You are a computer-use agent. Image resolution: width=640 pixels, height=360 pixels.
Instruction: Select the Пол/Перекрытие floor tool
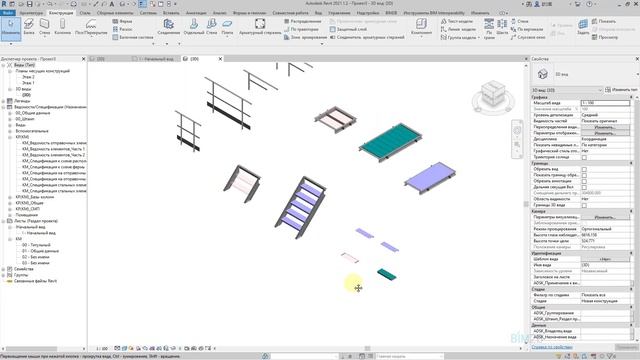pyautogui.click(x=91, y=27)
